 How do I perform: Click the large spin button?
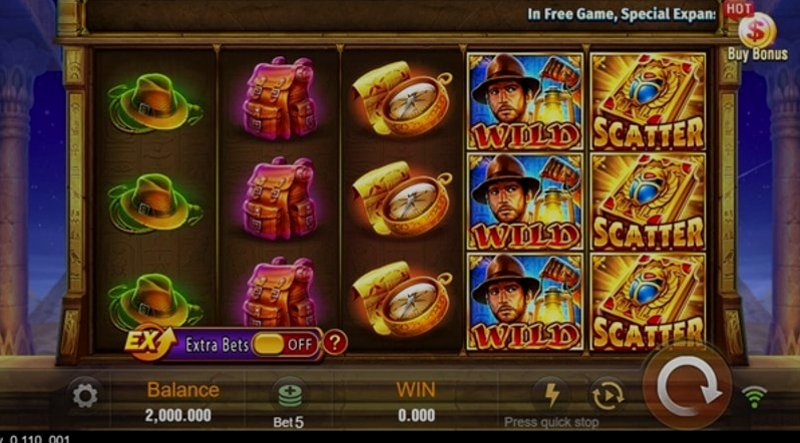point(687,385)
